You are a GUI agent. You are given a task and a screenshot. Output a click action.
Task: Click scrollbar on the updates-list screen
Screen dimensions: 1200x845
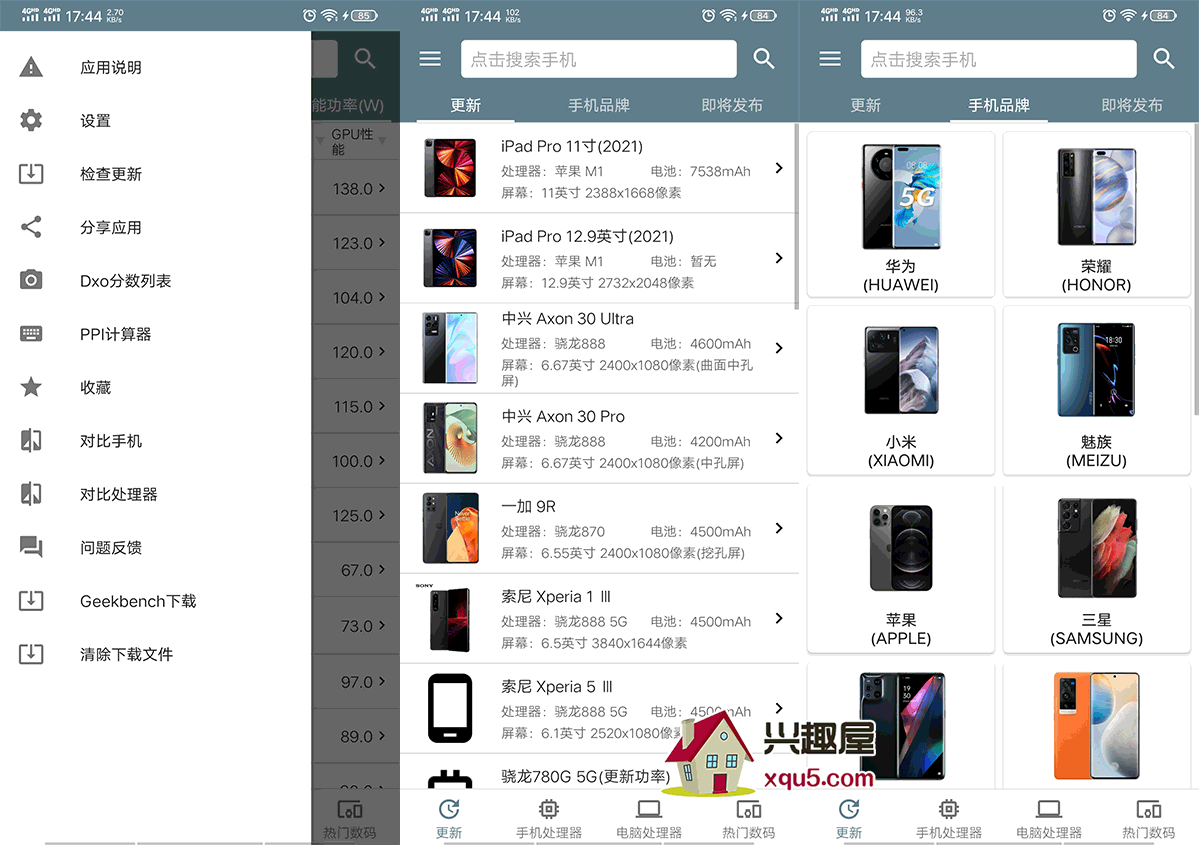tap(796, 216)
